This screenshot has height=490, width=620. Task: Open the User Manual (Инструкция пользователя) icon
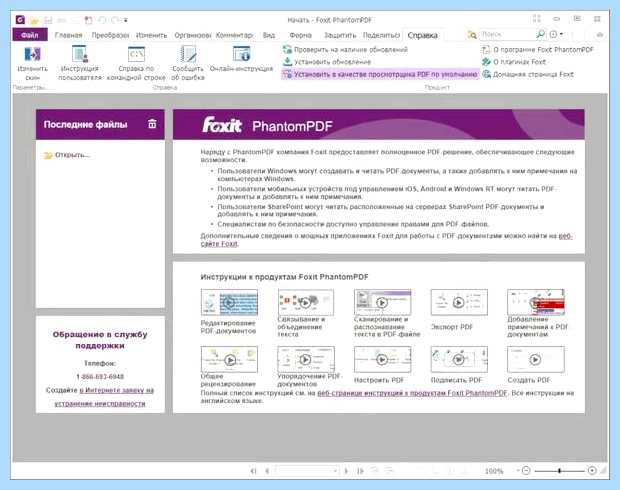[80, 54]
